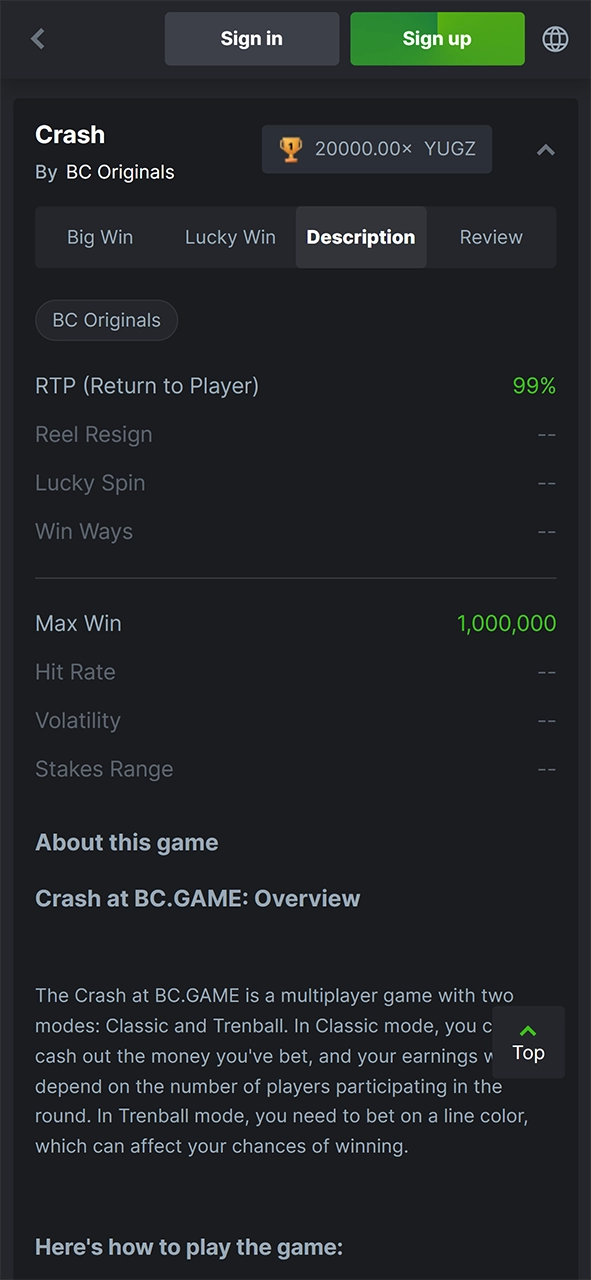Open the Lucky Win tab
Image resolution: width=591 pixels, height=1280 pixels.
tap(229, 237)
